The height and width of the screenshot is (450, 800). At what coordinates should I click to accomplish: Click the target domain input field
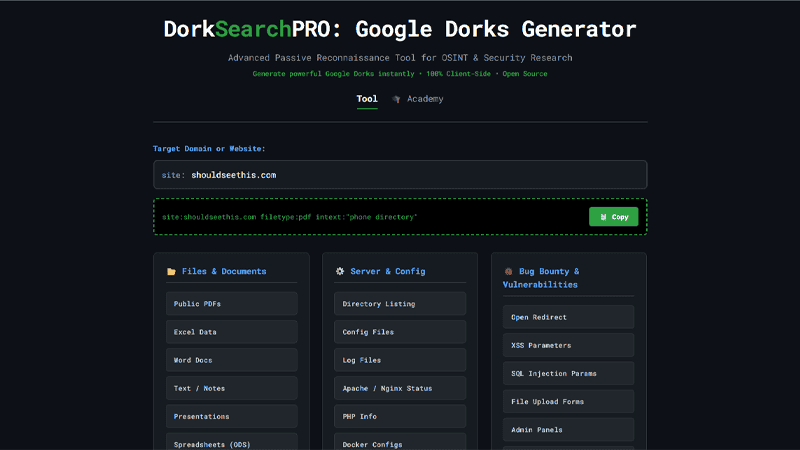400,174
